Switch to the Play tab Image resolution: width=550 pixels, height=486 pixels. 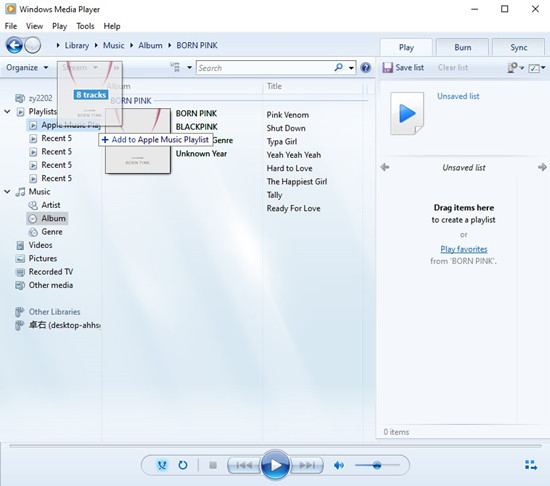coord(406,47)
